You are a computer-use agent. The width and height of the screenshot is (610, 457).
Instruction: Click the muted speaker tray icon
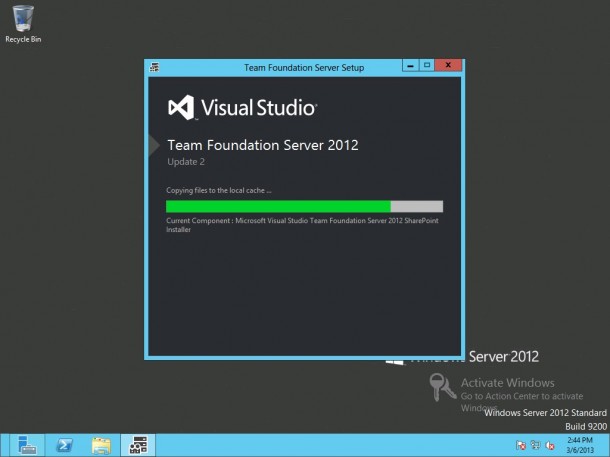coord(550,445)
